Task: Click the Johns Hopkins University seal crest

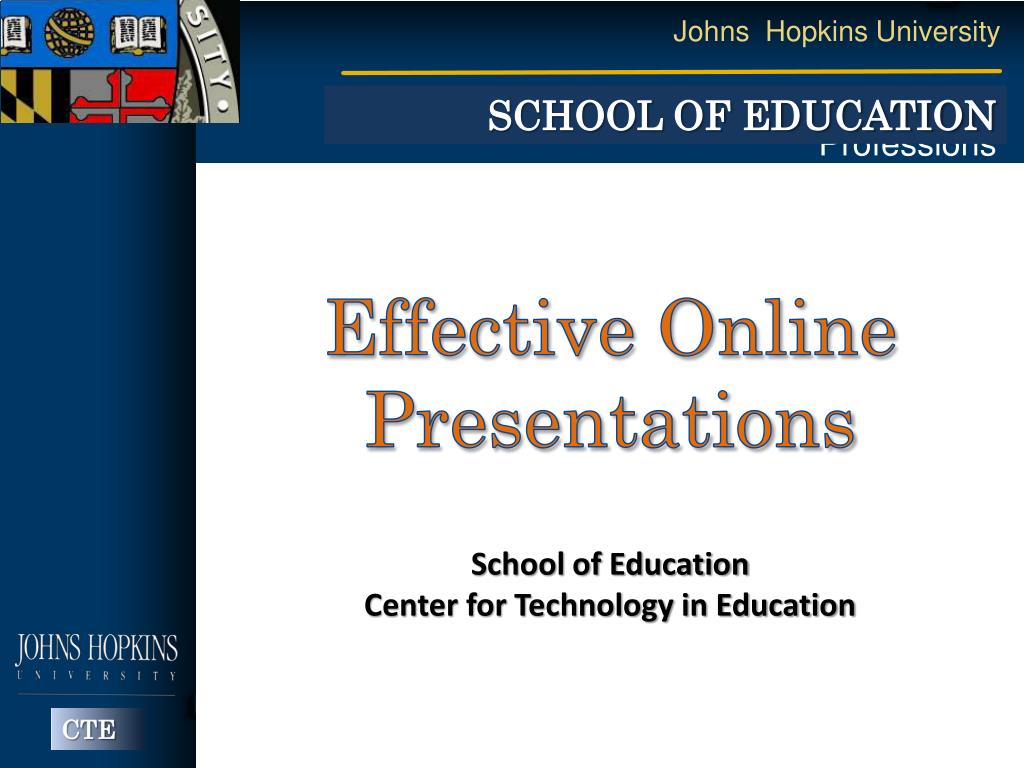Action: point(120,61)
